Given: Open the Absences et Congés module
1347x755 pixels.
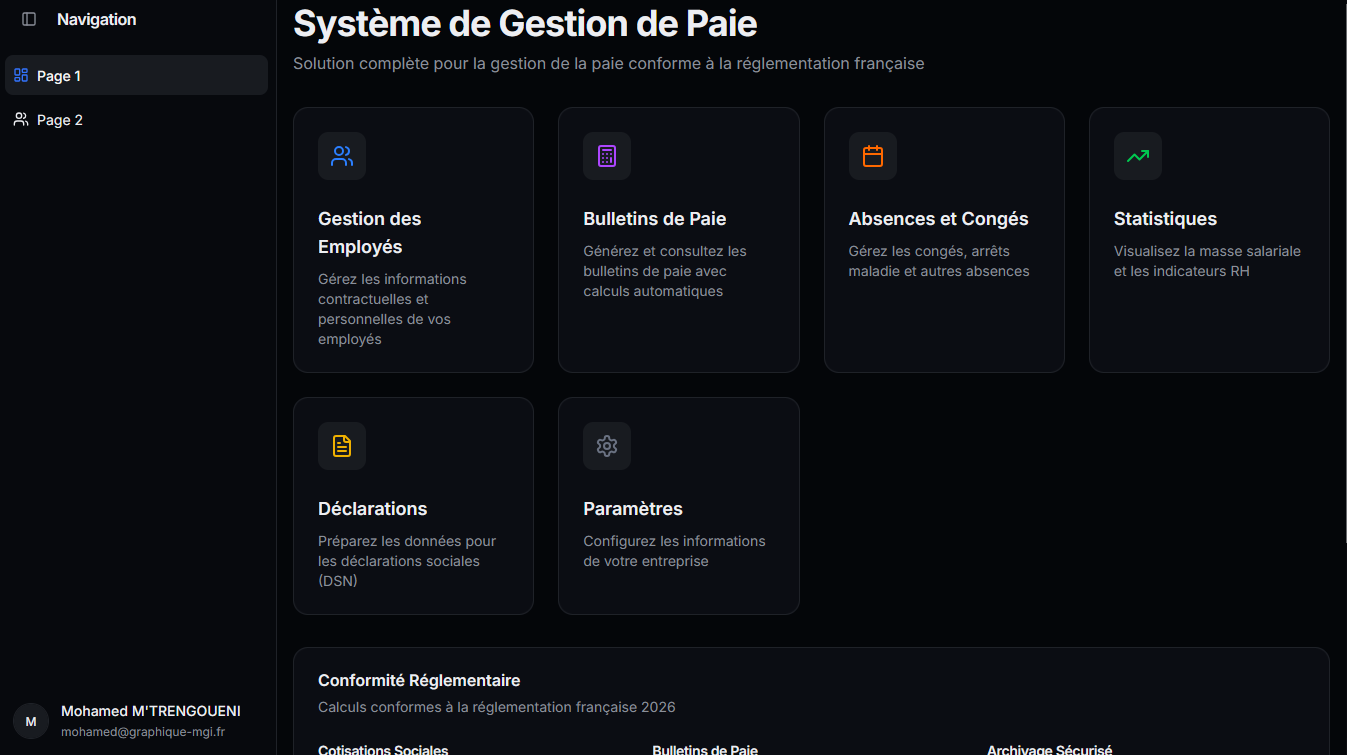Looking at the screenshot, I should (944, 240).
